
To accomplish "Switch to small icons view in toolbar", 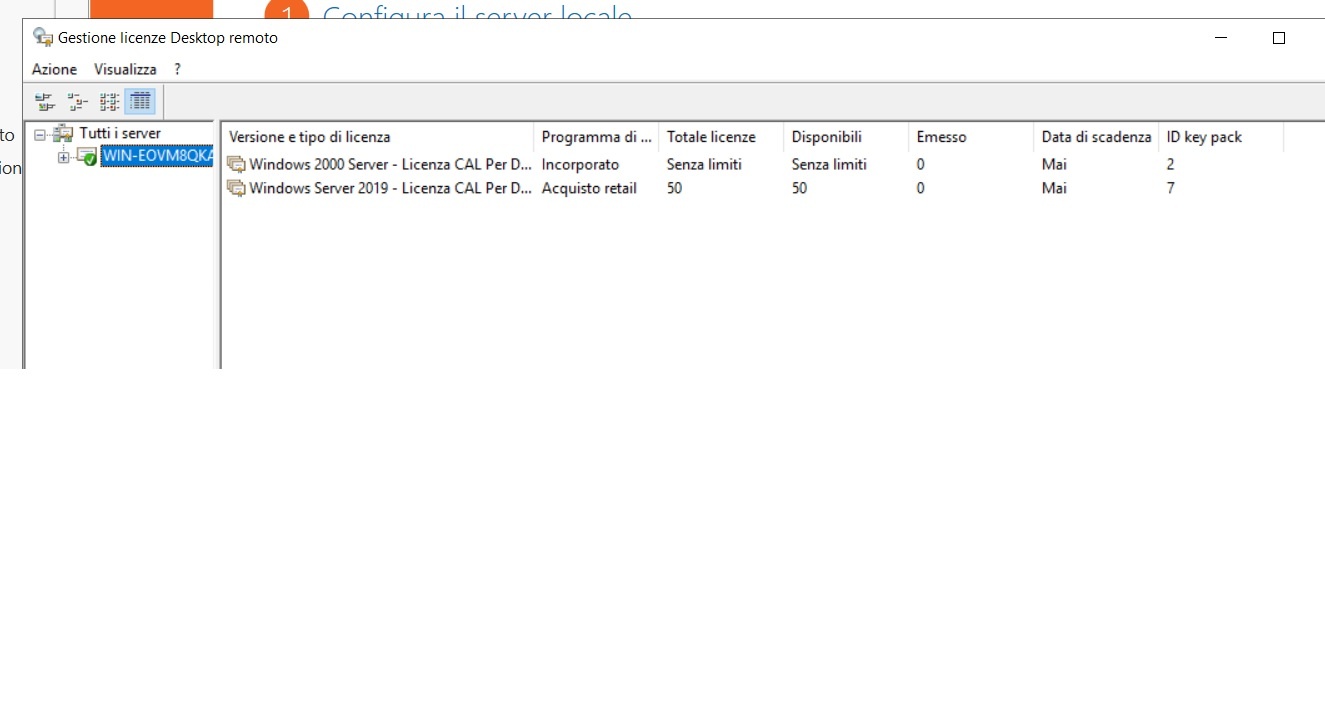I will 77,101.
